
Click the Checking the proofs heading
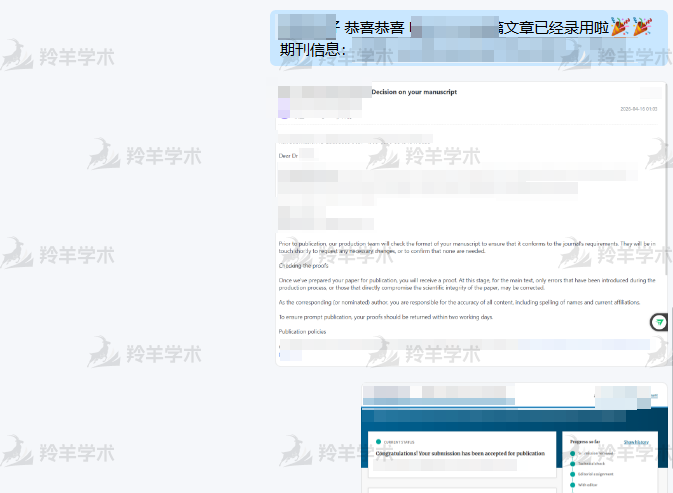coord(306,265)
